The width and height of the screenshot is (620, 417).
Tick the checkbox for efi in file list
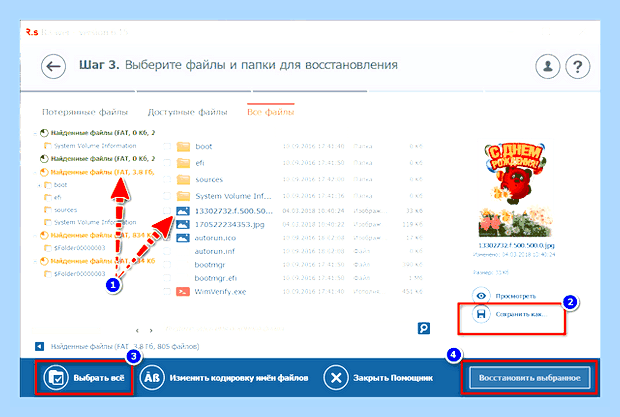click(167, 163)
